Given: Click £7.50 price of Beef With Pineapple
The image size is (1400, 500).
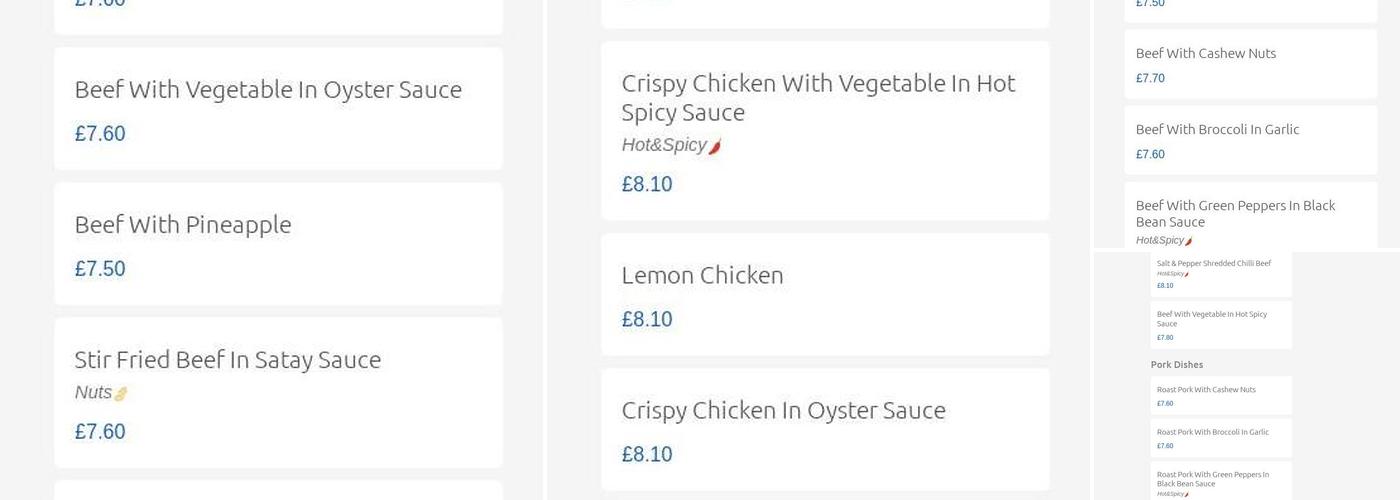Looking at the screenshot, I should click(x=100, y=269).
